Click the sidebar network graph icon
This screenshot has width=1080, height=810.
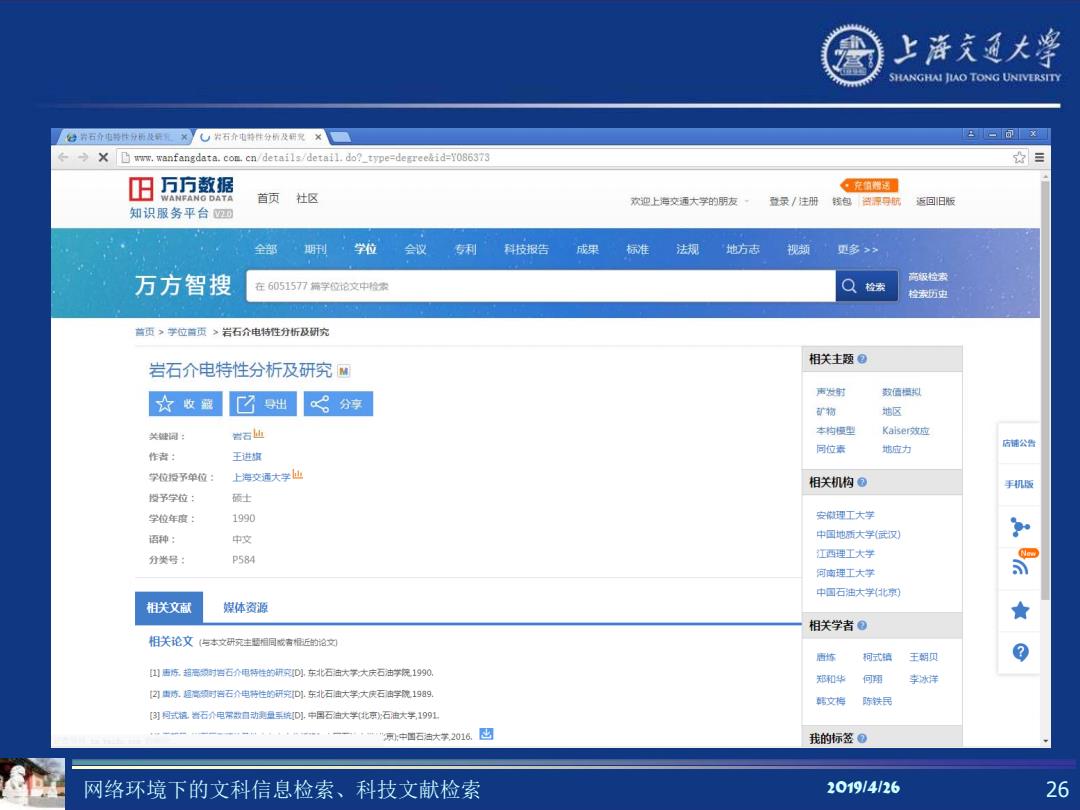(x=1020, y=527)
